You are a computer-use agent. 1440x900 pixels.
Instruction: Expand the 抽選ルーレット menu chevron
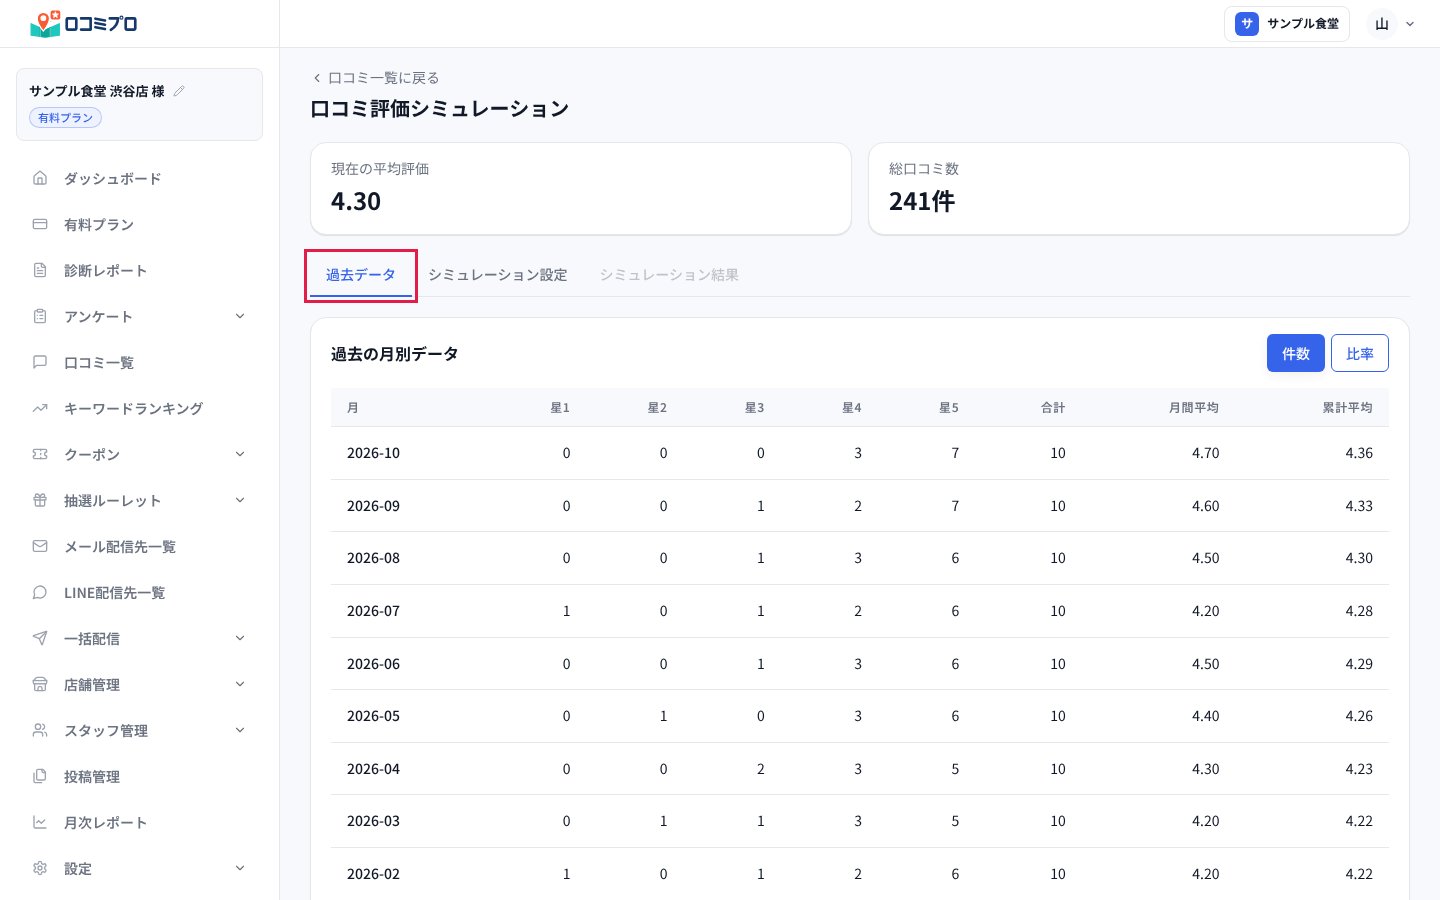point(240,500)
